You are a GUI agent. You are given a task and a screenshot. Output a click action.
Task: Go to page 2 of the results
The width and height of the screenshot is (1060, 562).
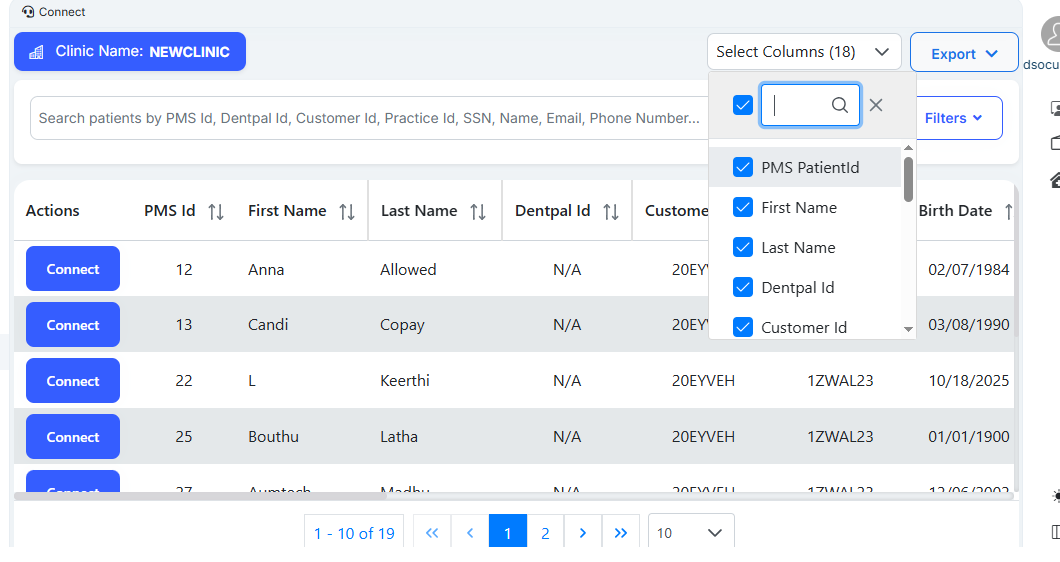[545, 533]
